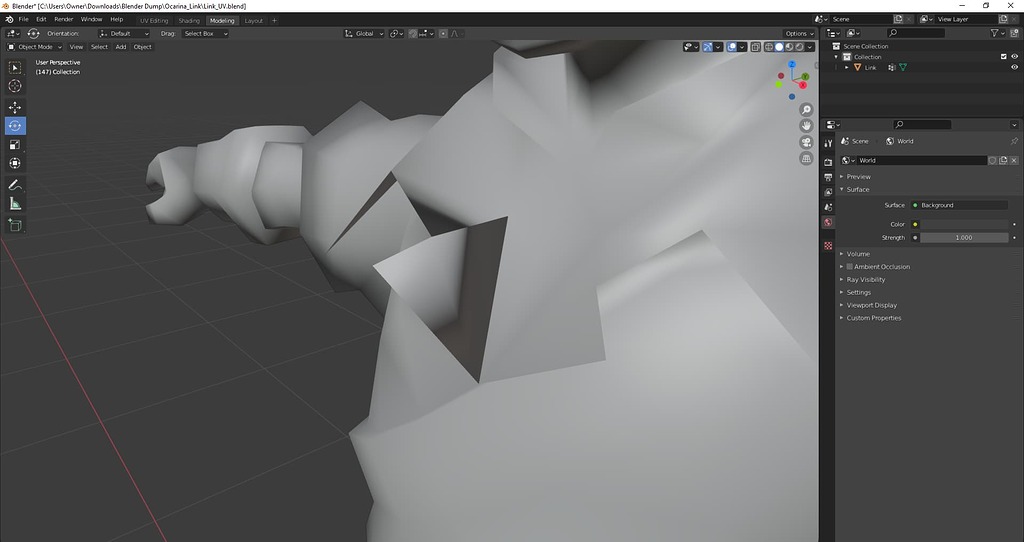The height and width of the screenshot is (542, 1024).
Task: Switch to Rendered viewport shading
Action: click(799, 47)
